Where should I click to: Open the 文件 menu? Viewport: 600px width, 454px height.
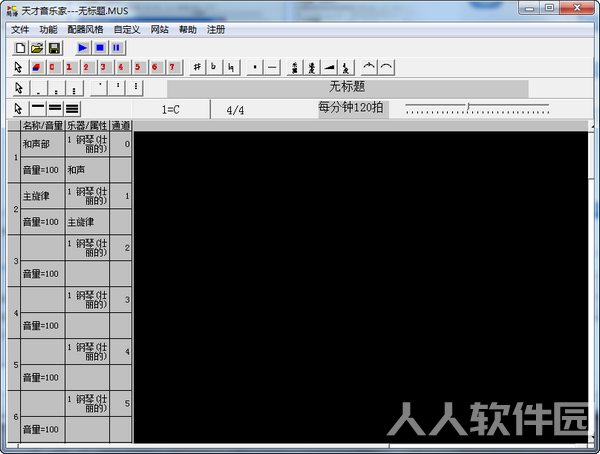tap(20, 29)
